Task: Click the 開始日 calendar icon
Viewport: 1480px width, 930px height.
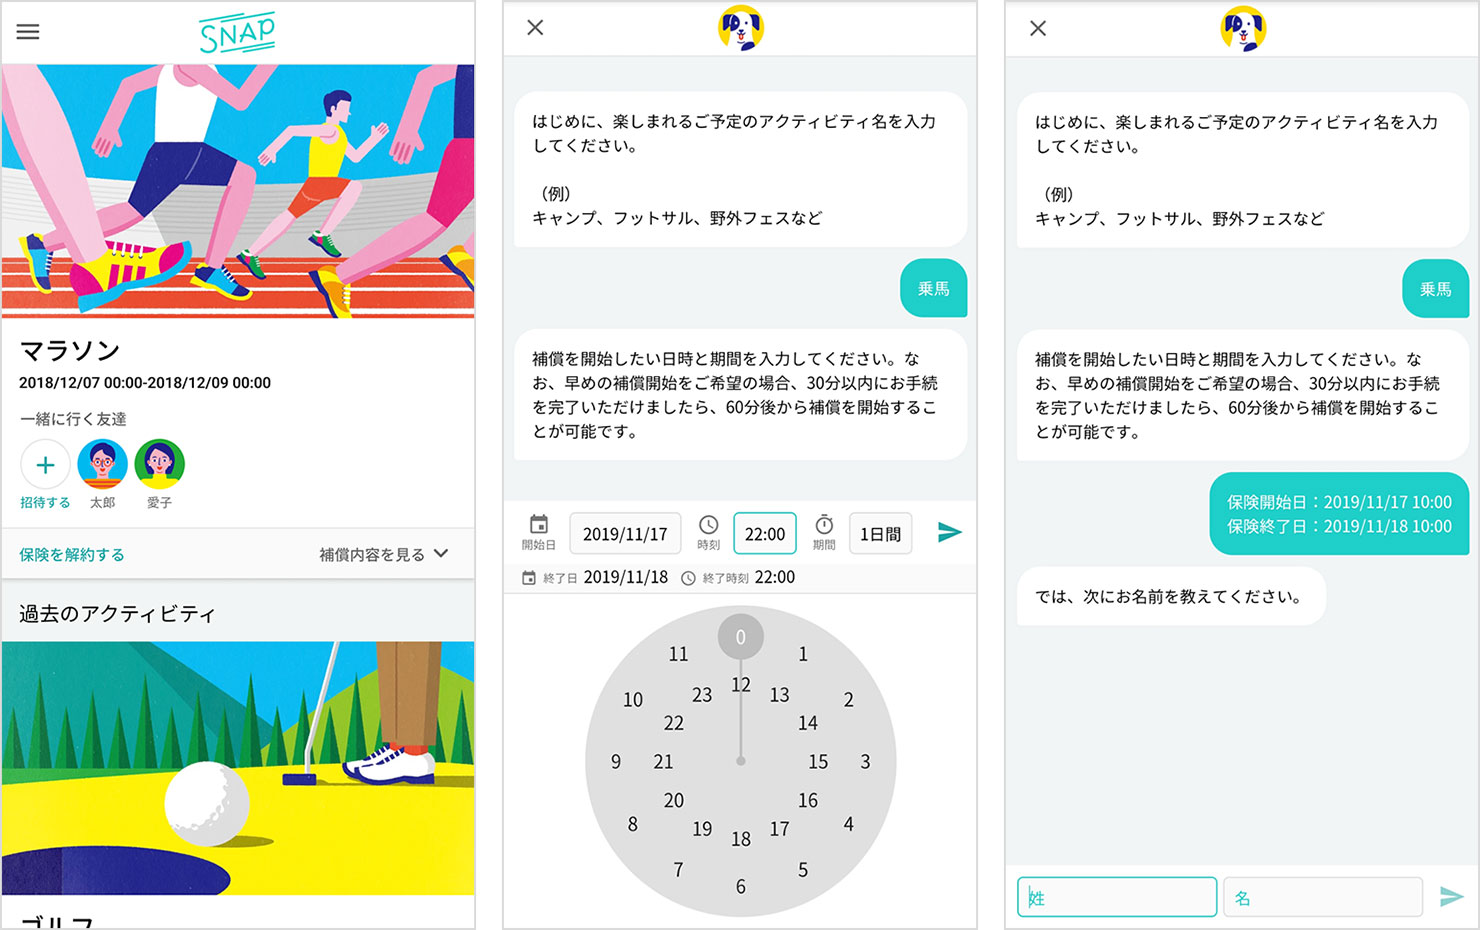Action: pos(539,525)
